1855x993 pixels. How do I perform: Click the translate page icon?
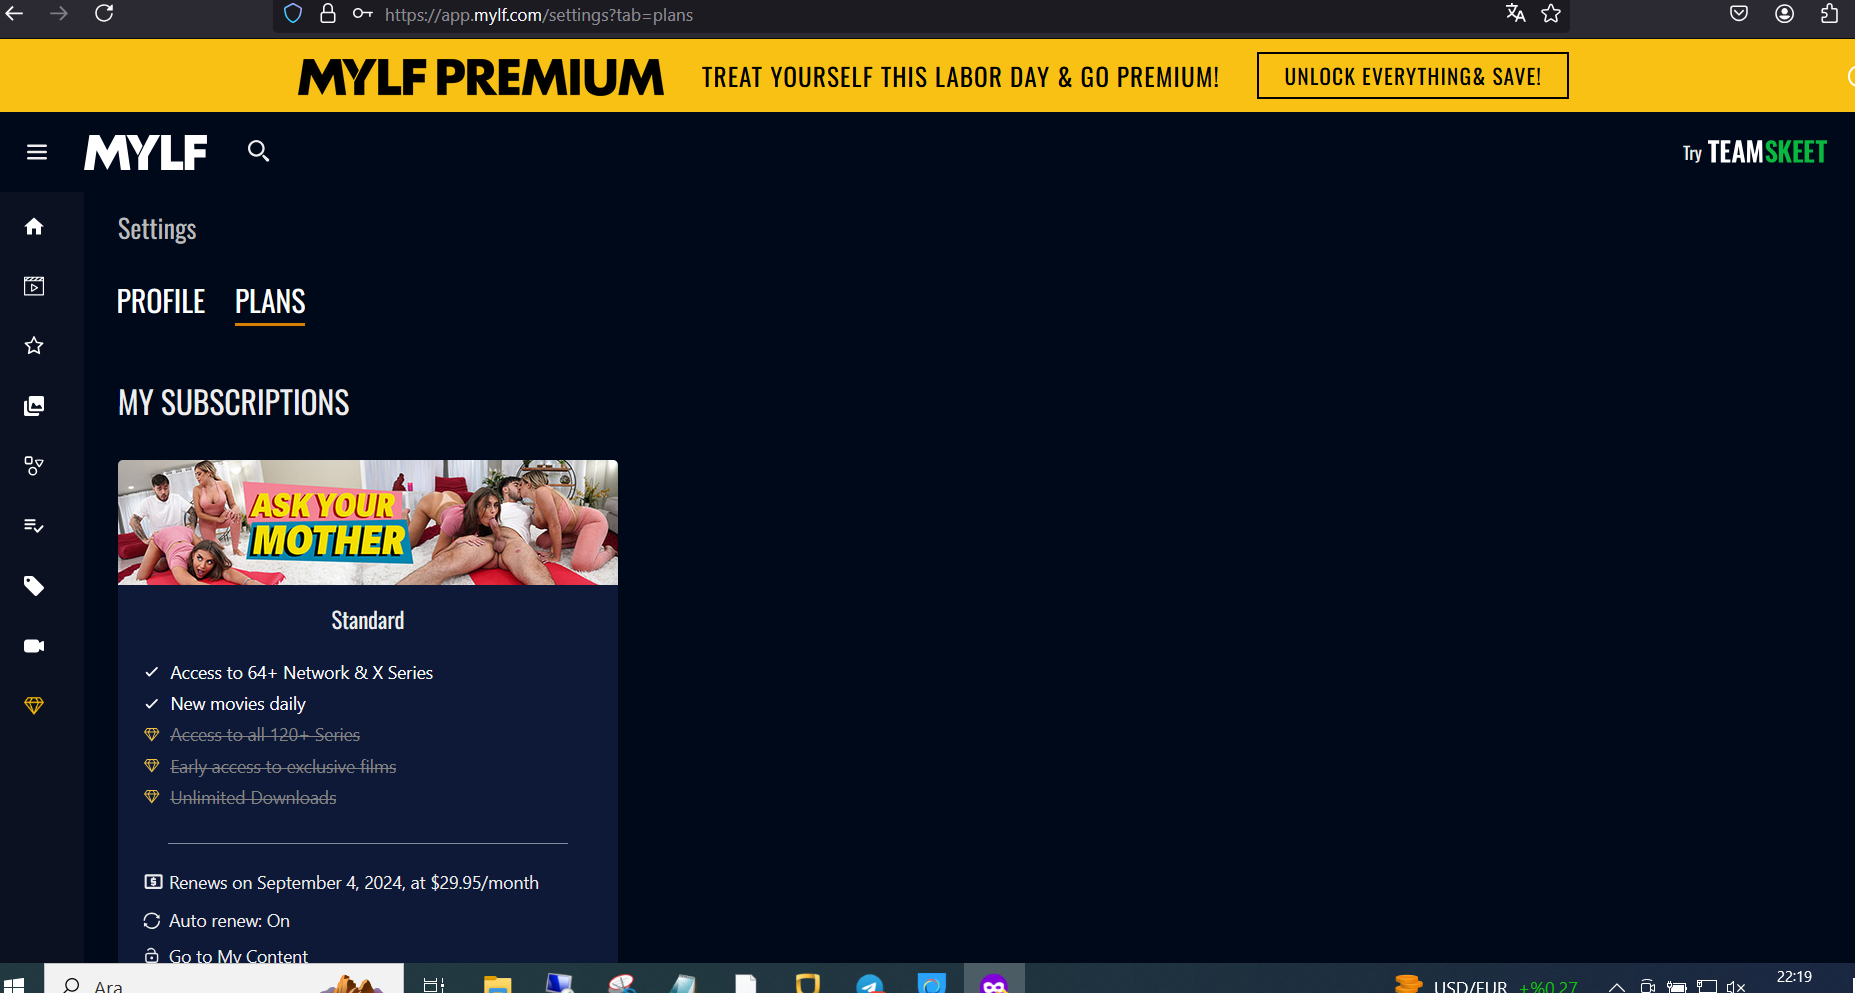pyautogui.click(x=1516, y=13)
